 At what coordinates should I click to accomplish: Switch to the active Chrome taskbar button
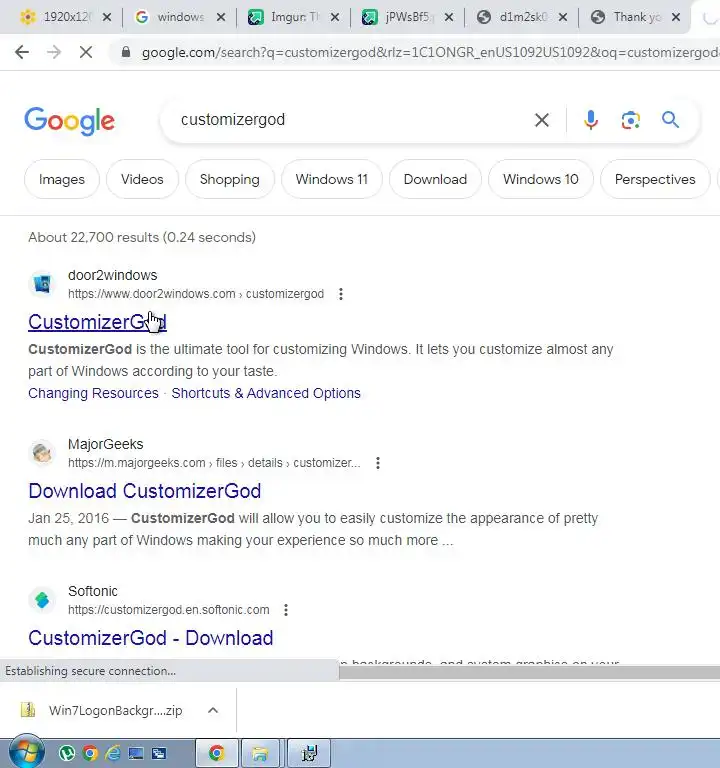pyautogui.click(x=216, y=753)
